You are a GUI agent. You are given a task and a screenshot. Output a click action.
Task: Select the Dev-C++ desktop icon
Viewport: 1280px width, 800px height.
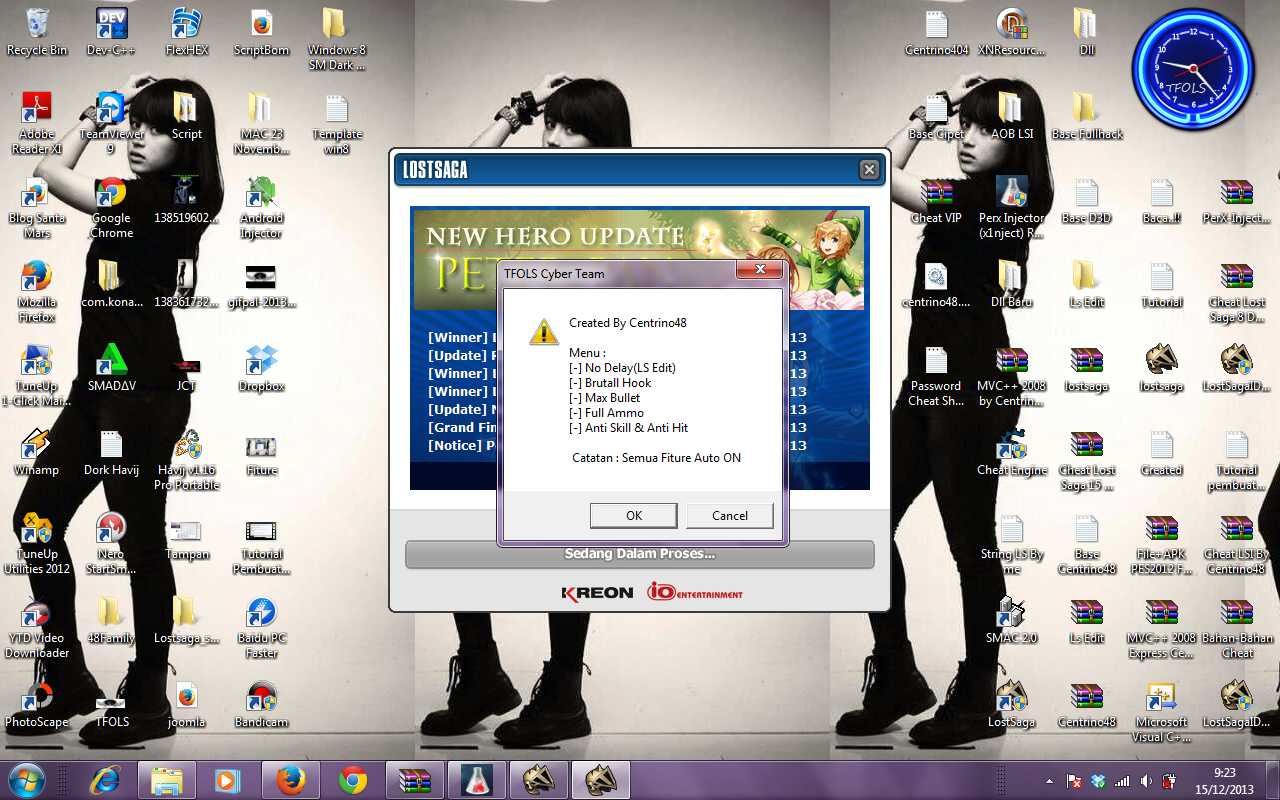[111, 32]
